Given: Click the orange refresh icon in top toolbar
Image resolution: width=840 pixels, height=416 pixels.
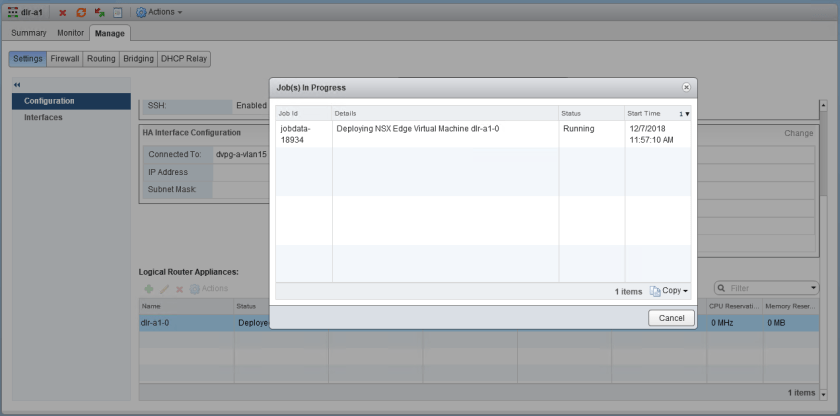Looking at the screenshot, I should click(x=81, y=12).
